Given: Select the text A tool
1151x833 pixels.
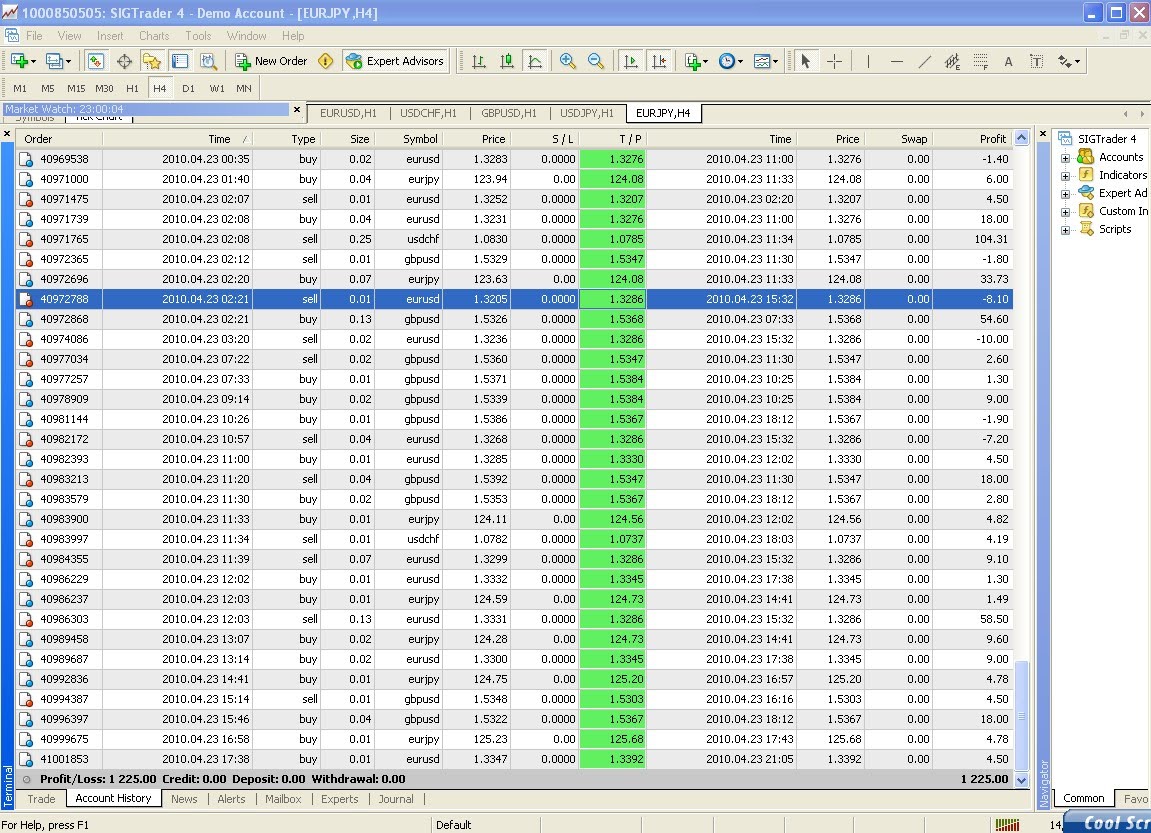Looking at the screenshot, I should [1009, 62].
